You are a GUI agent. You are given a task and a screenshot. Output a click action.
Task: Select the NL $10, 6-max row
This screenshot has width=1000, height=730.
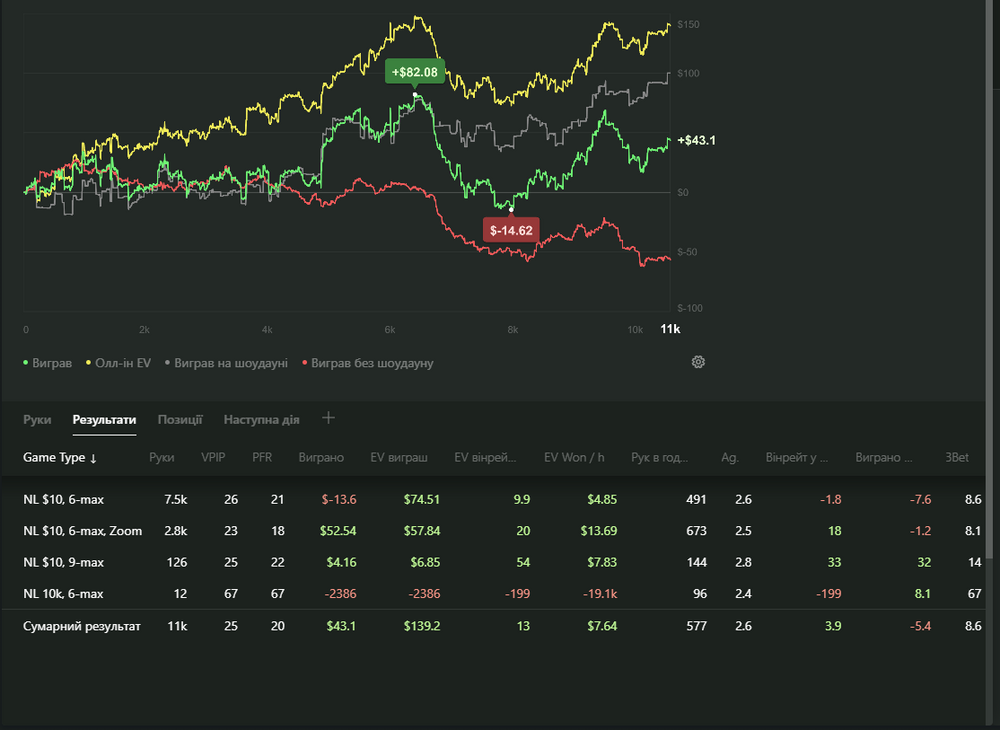pos(64,499)
